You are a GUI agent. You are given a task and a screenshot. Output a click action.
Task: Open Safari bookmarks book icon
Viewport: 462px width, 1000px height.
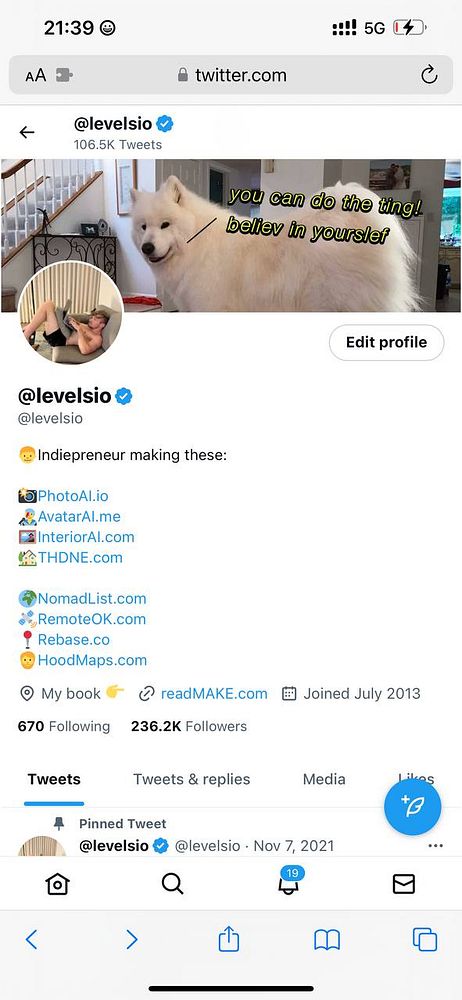(x=327, y=940)
